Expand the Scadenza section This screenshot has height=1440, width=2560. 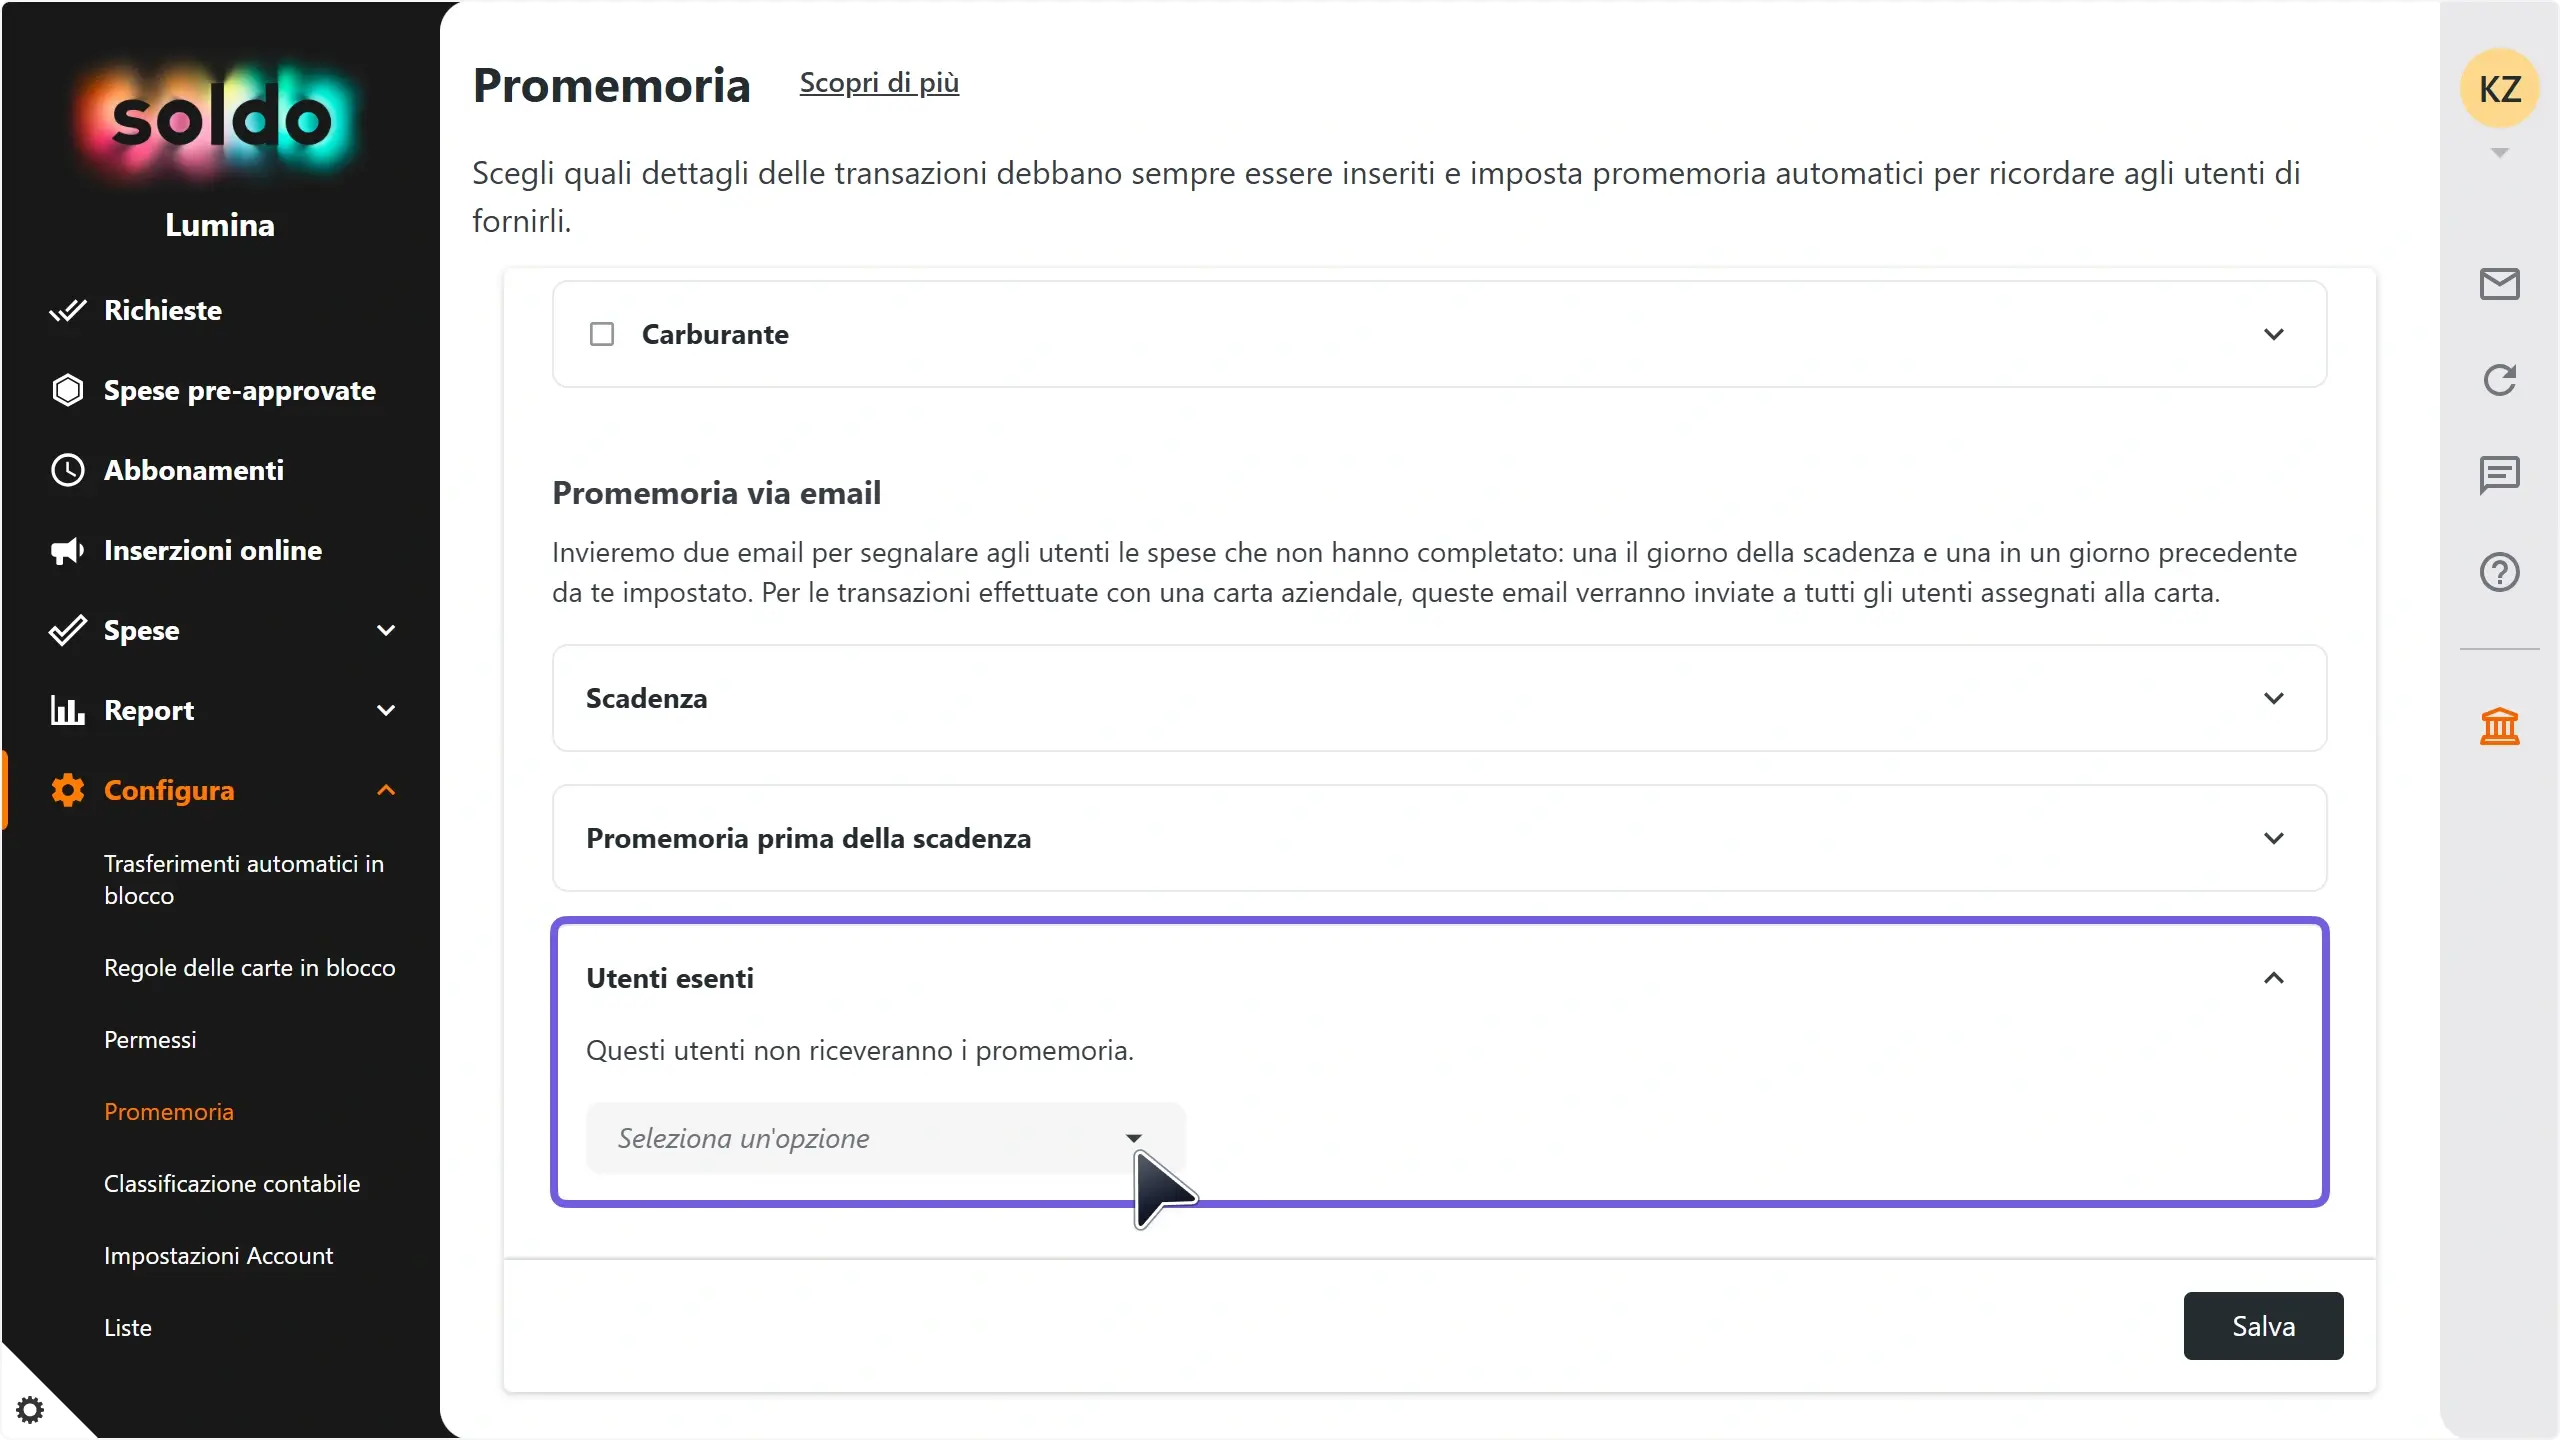(x=1439, y=698)
